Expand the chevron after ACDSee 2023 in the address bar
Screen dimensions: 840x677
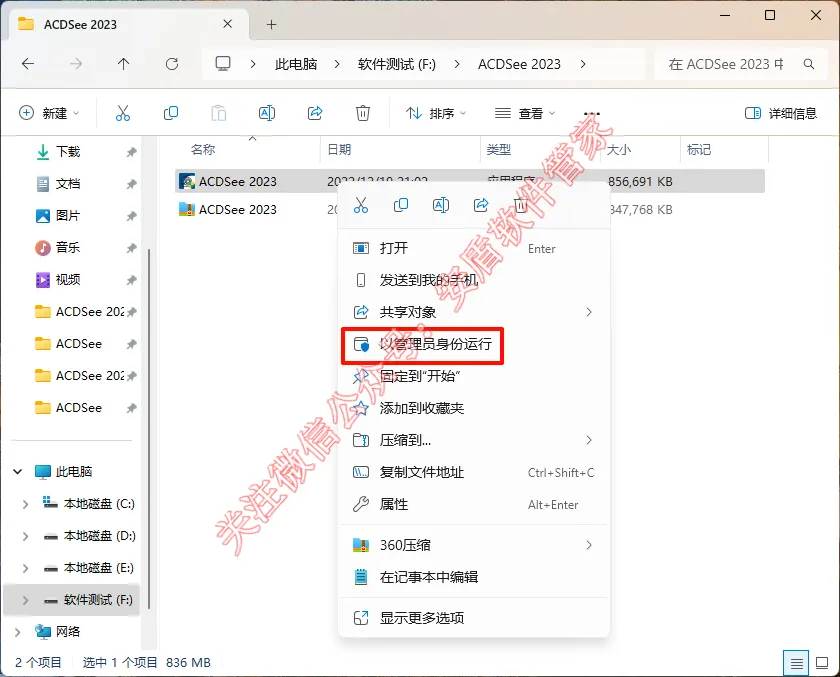(583, 64)
